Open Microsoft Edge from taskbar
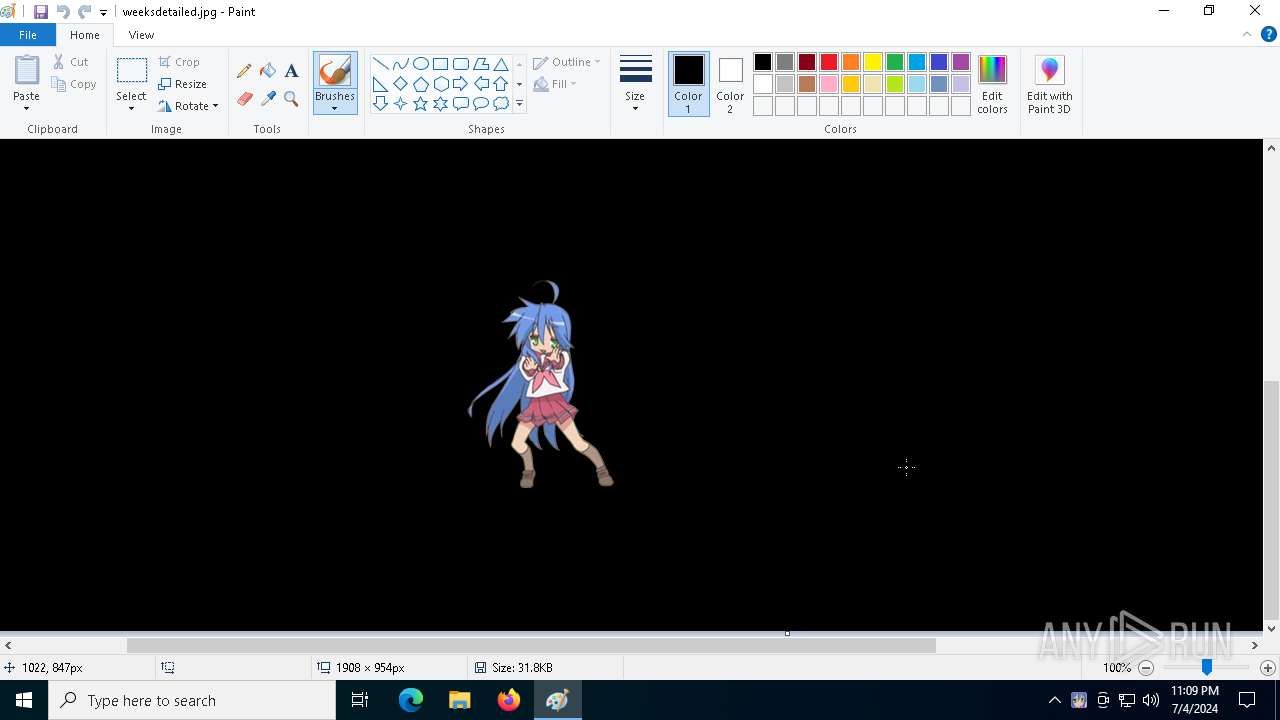The height and width of the screenshot is (720, 1280). point(411,700)
